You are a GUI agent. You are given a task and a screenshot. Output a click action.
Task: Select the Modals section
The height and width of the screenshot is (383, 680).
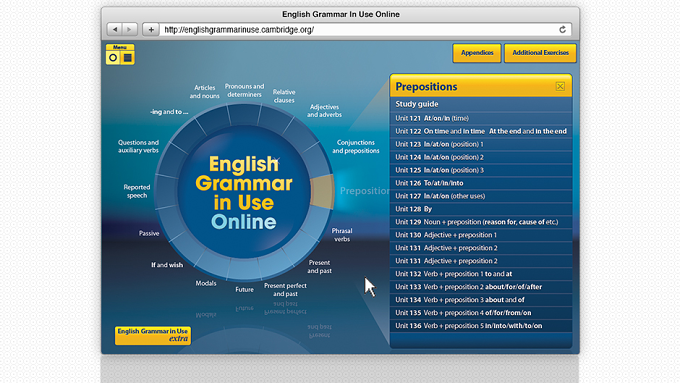pyautogui.click(x=206, y=283)
